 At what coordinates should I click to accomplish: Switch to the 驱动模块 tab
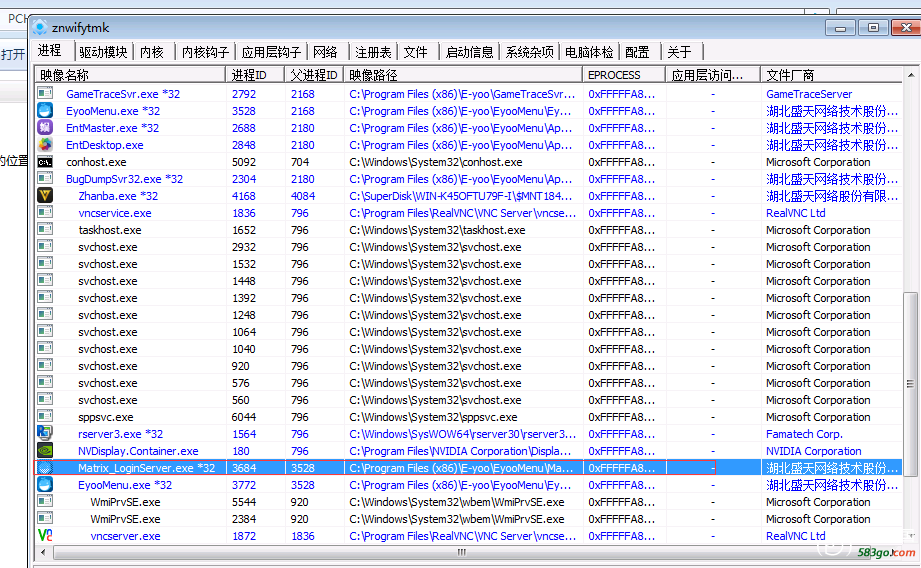click(x=103, y=52)
